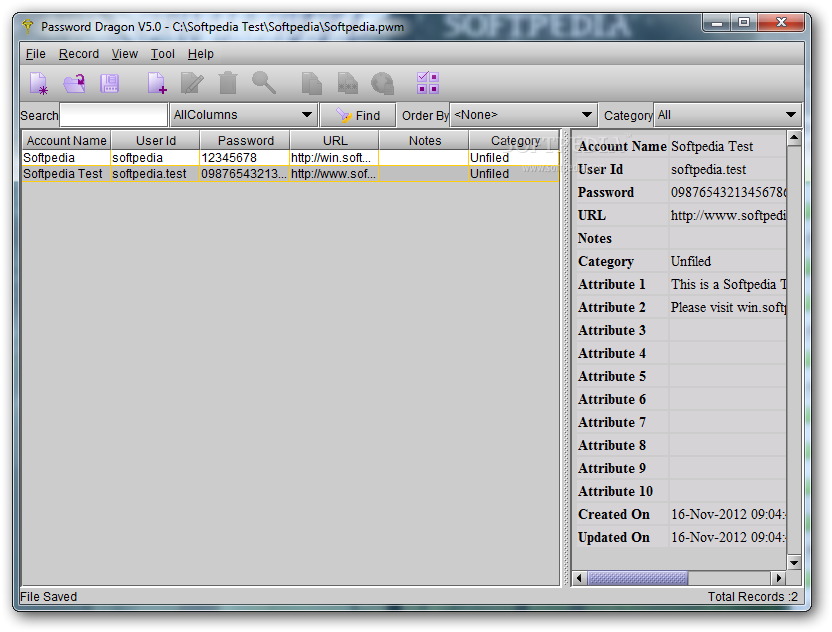Click the Search input field

click(114, 115)
